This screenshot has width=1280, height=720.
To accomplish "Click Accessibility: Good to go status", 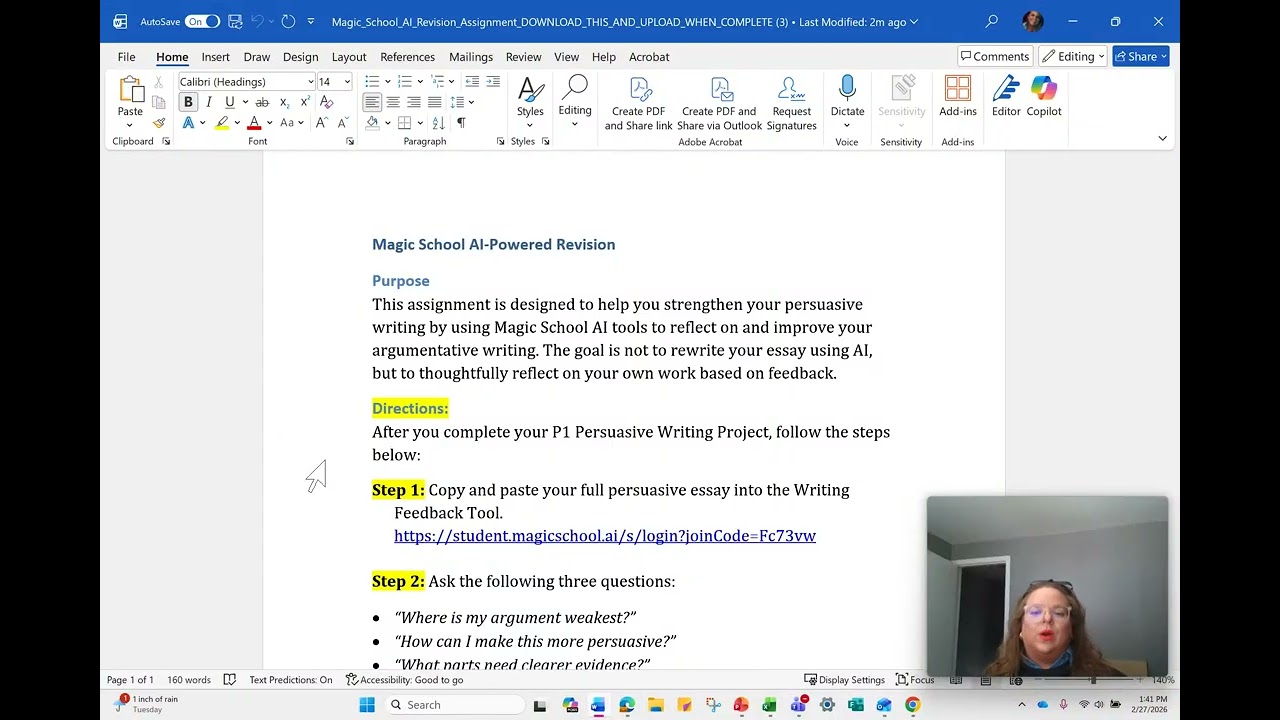I will (405, 680).
